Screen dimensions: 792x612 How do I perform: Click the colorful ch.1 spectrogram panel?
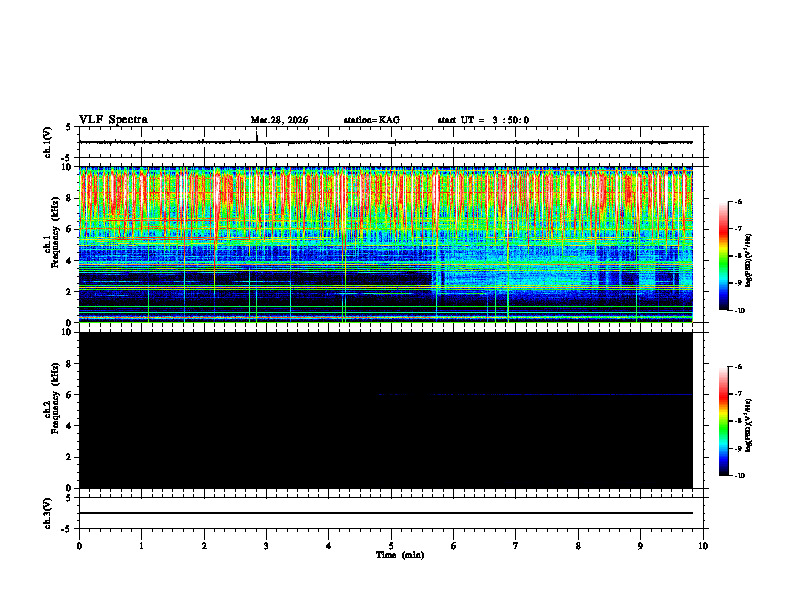(x=385, y=244)
